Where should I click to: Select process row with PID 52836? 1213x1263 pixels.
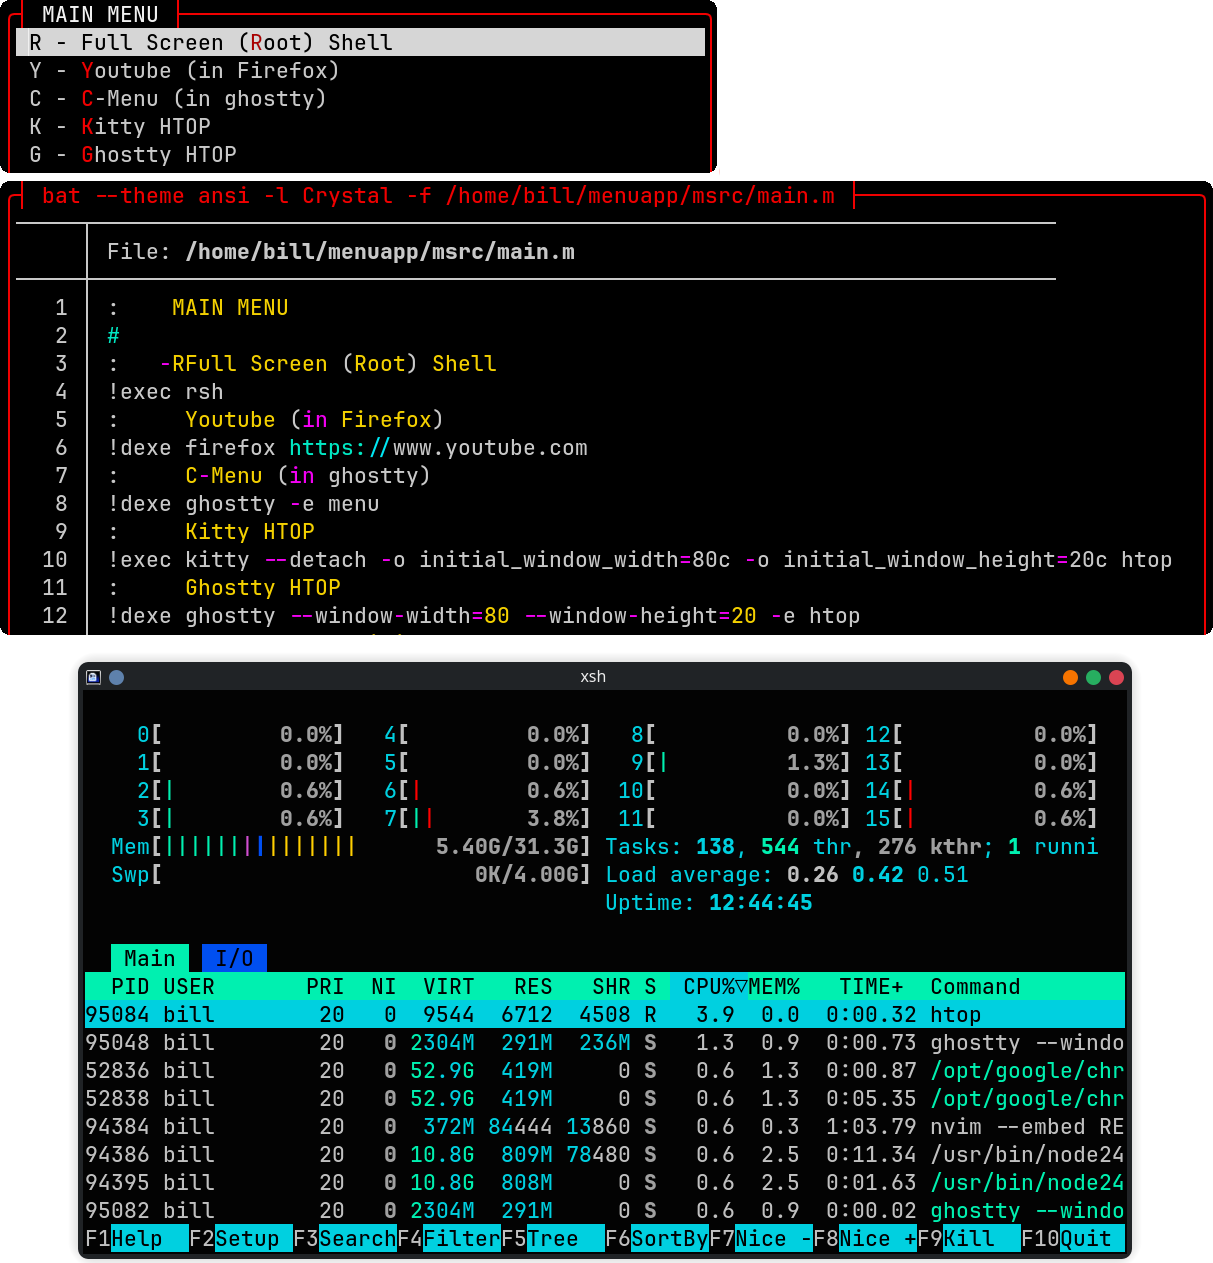coord(605,1070)
